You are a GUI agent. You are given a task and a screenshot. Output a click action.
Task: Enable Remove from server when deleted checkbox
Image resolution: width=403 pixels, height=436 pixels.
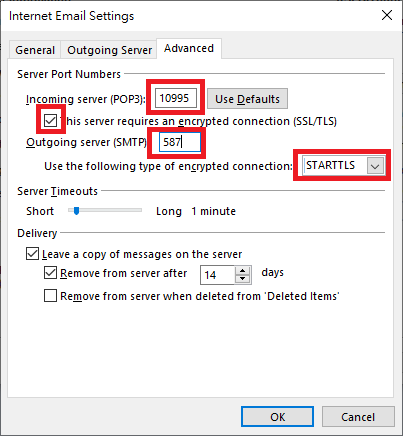(x=50, y=296)
